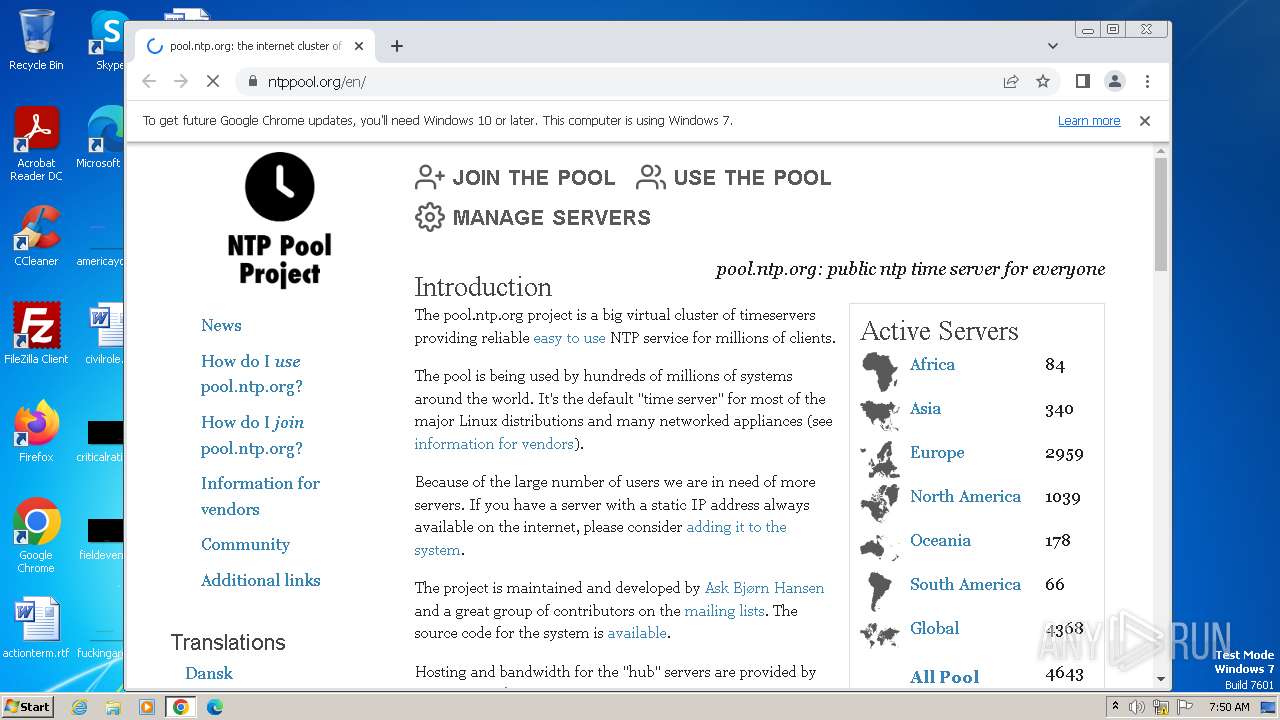Open a new tab
The height and width of the screenshot is (720, 1280).
point(397,46)
